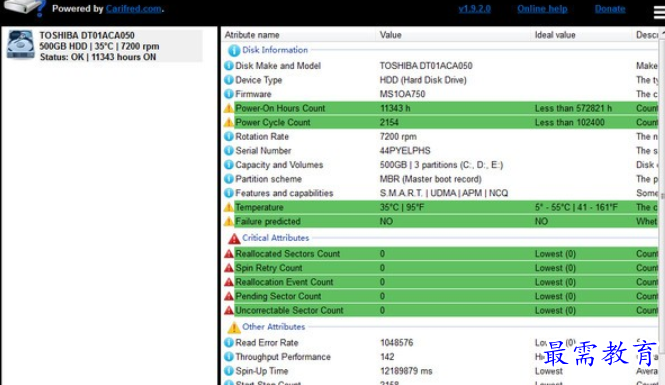The width and height of the screenshot is (665, 385).
Task: Click info icon beside Partition scheme
Action: click(229, 179)
